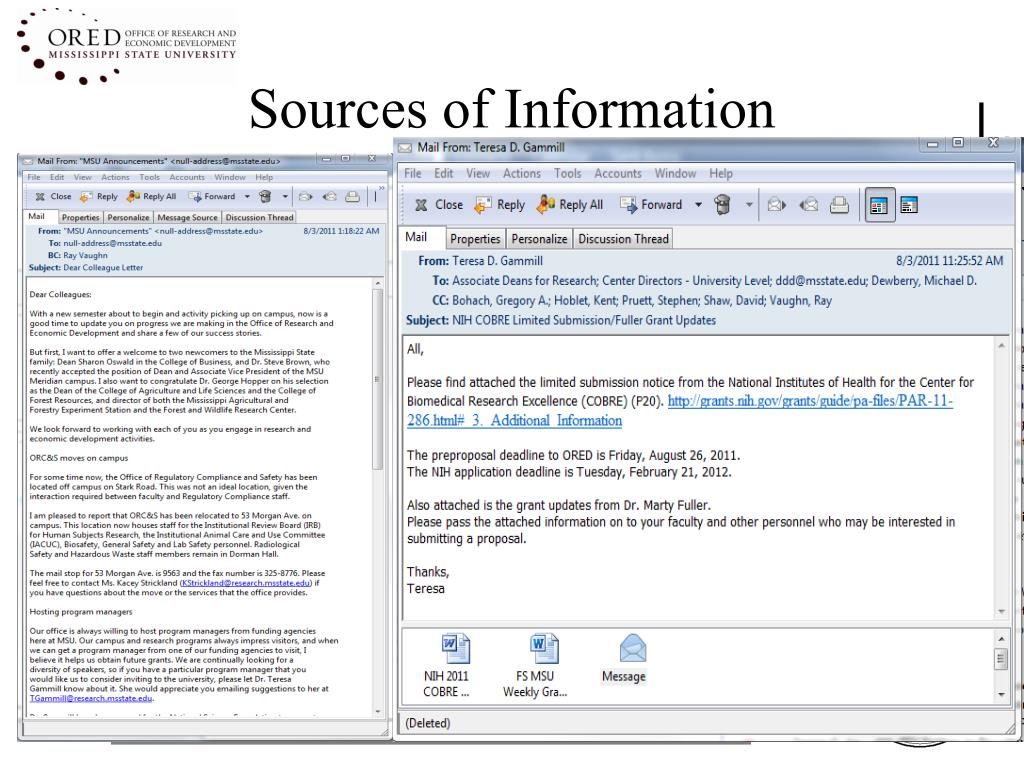This screenshot has height=768, width=1024.
Task: Open trash dropdown arrow in MSU Announcements toolbar
Action: point(285,197)
